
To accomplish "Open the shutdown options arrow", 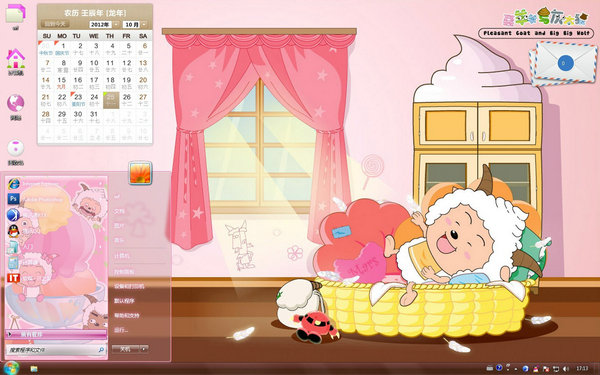I will pos(144,349).
